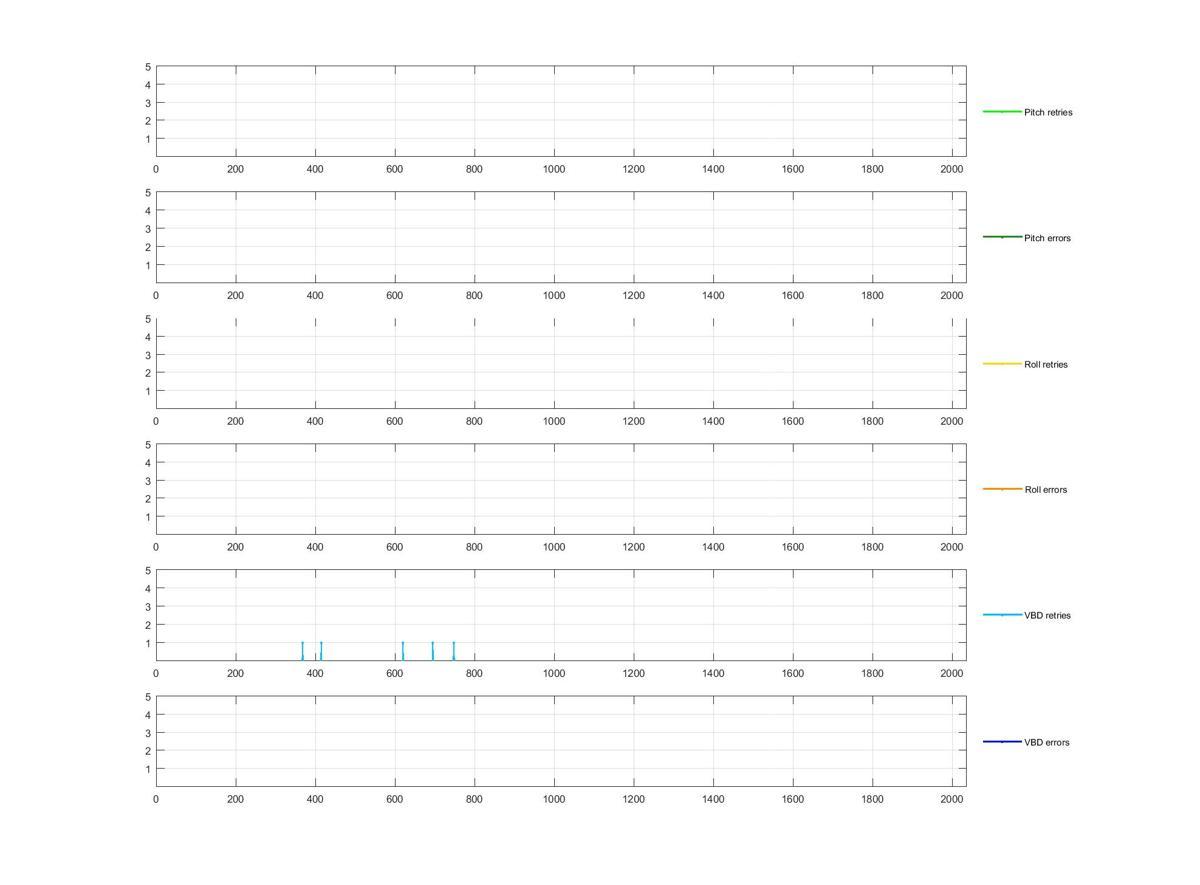The width and height of the screenshot is (1200, 885).
Task: Click the VBD retries spike near 695
Action: coord(433,651)
